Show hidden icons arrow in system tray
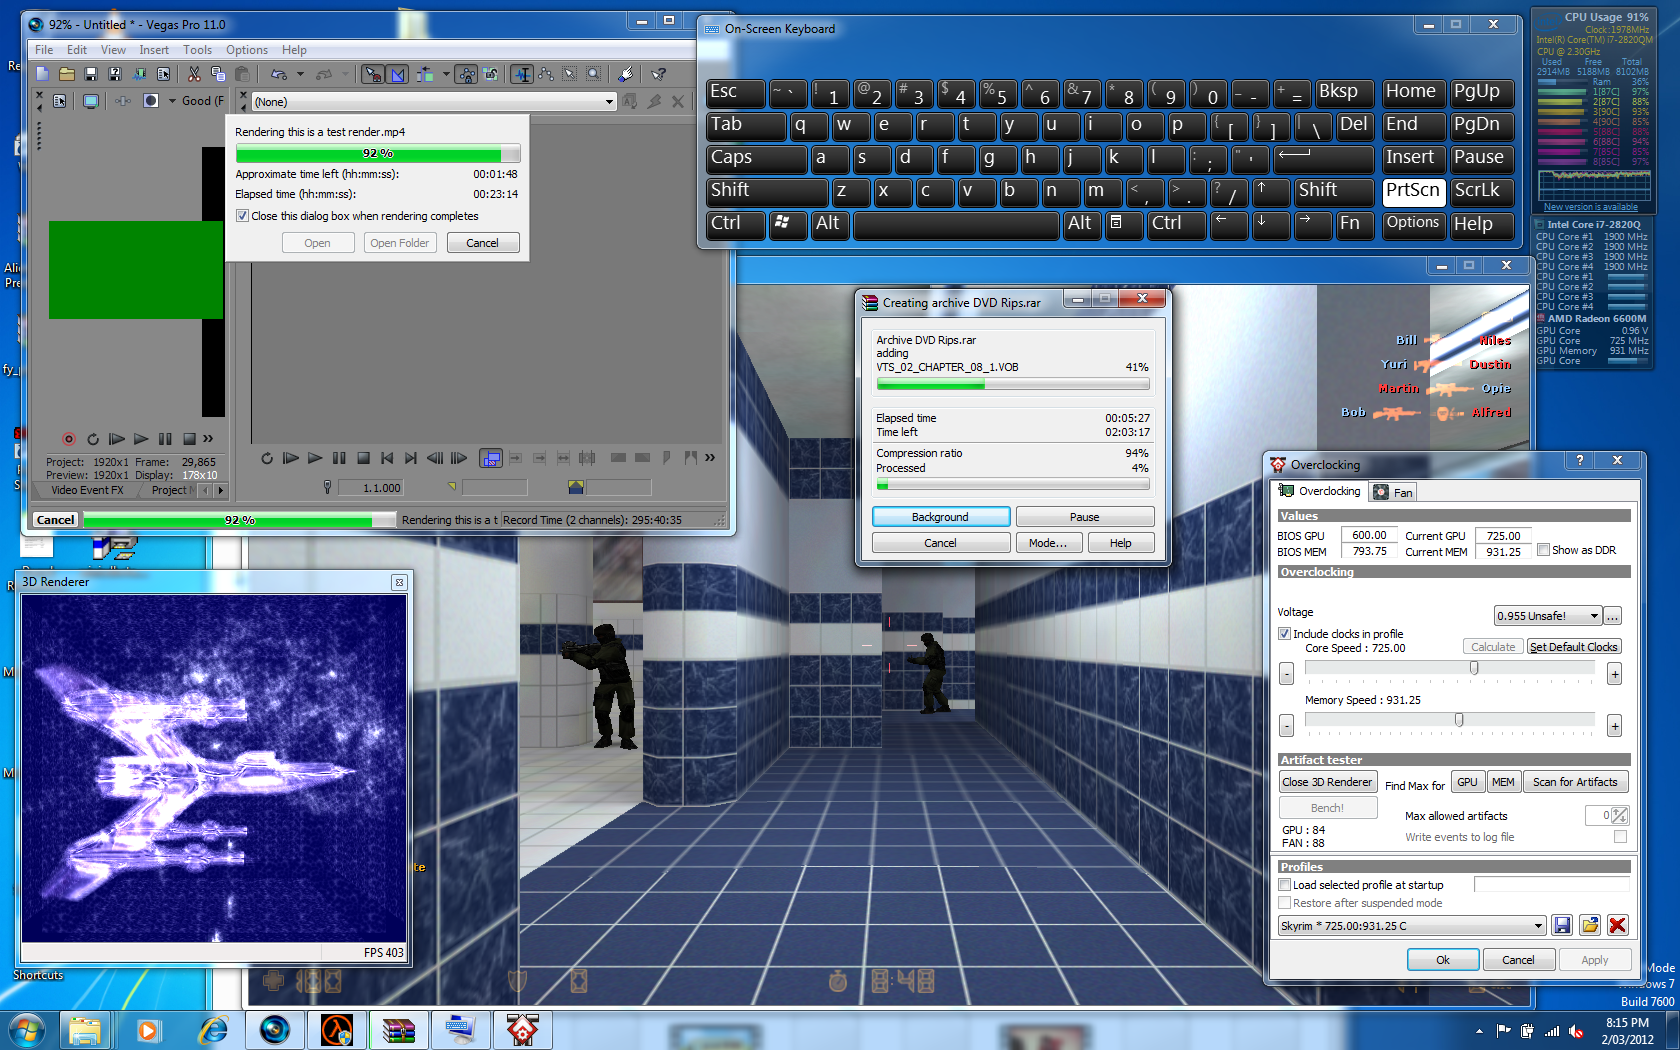 point(1479,1031)
